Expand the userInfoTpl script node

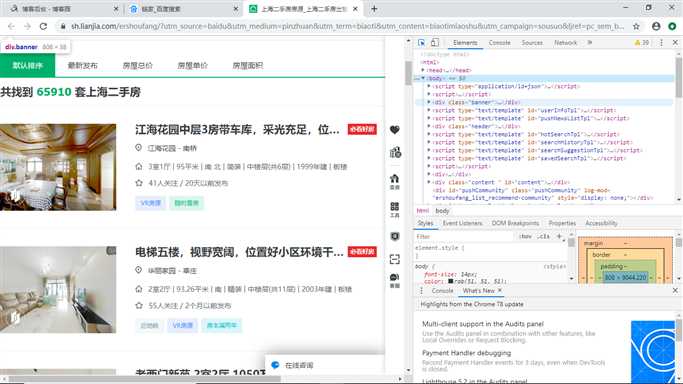[429, 110]
